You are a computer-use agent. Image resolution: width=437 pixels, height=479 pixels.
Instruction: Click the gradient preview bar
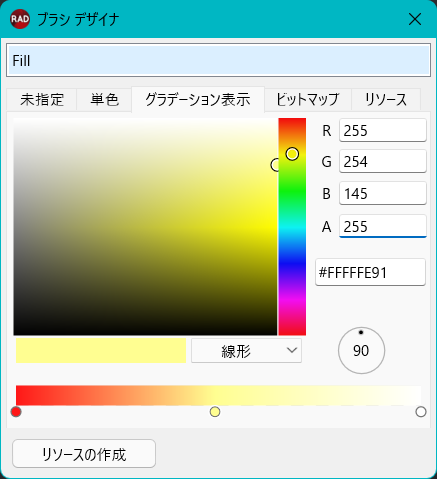[x=218, y=396]
